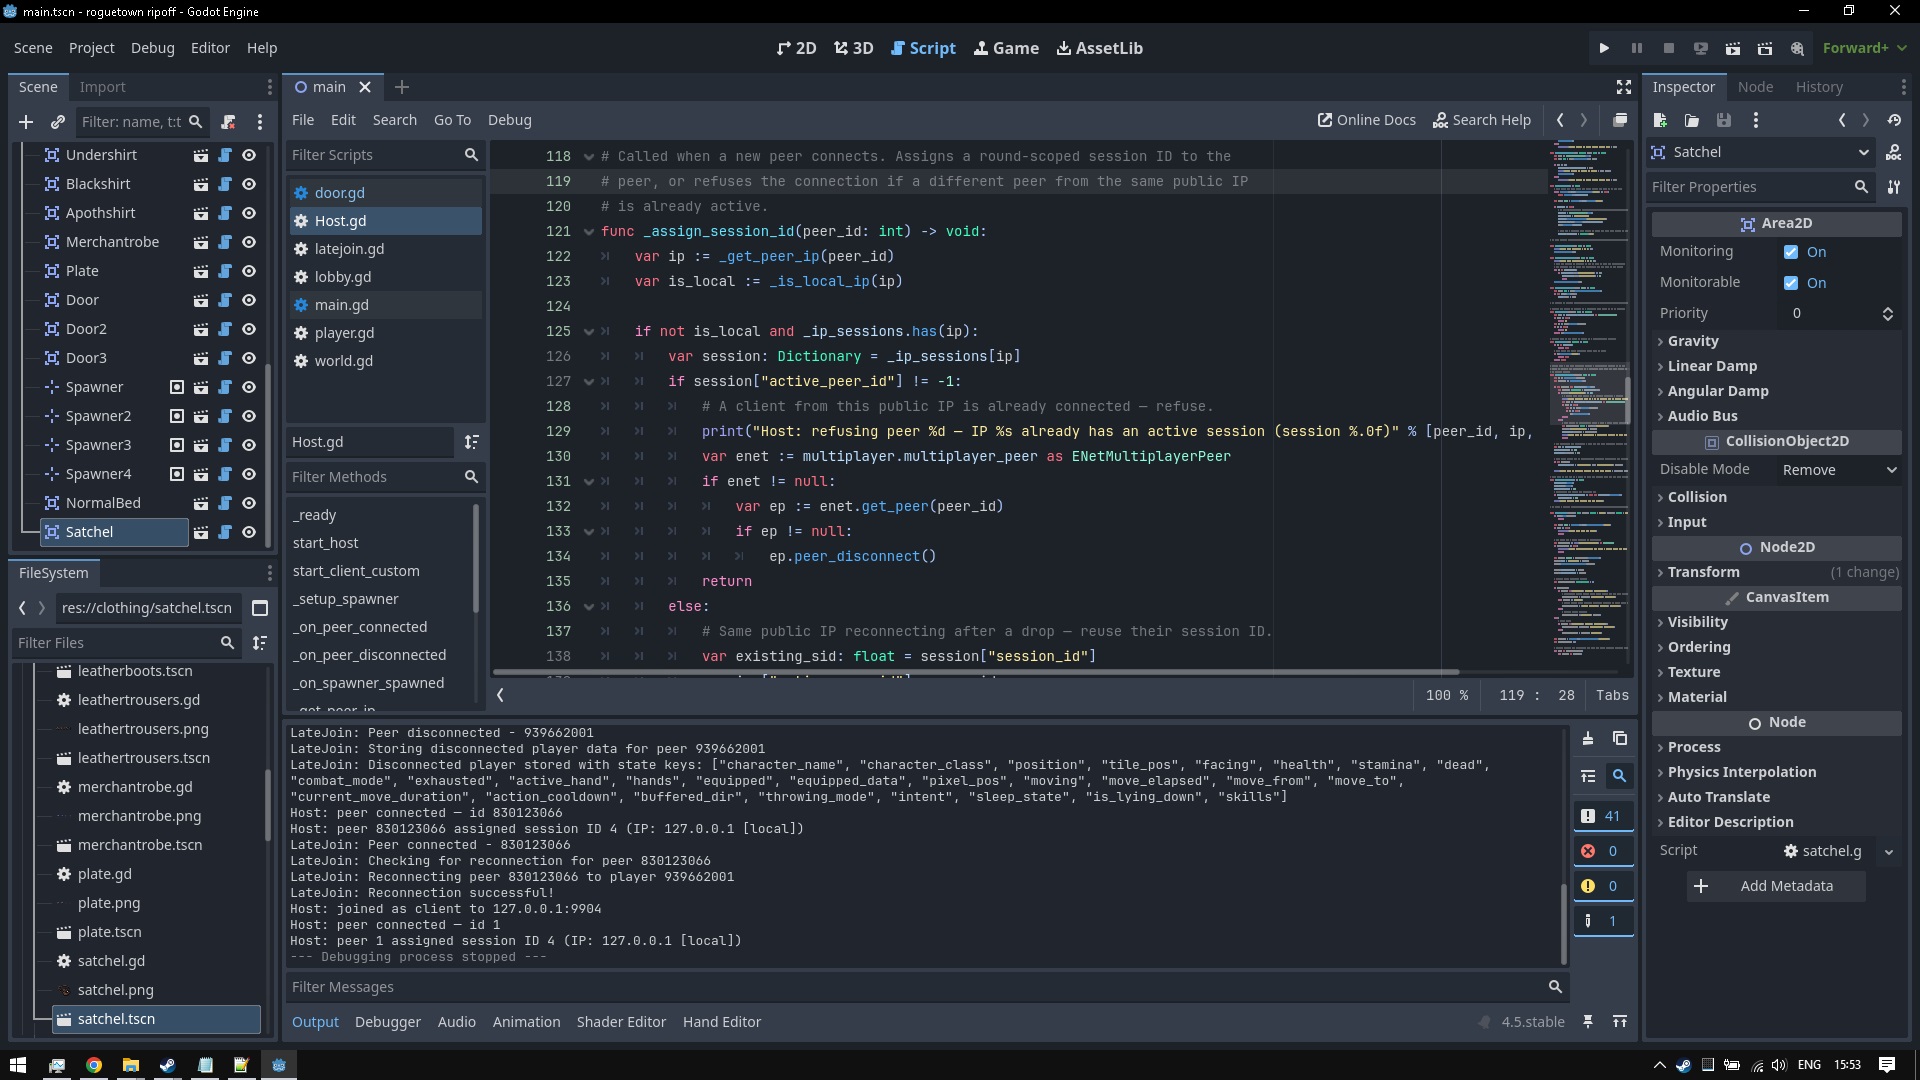The height and width of the screenshot is (1080, 1920).
Task: Open the instance scene icon for the Plate node
Action: coord(201,272)
